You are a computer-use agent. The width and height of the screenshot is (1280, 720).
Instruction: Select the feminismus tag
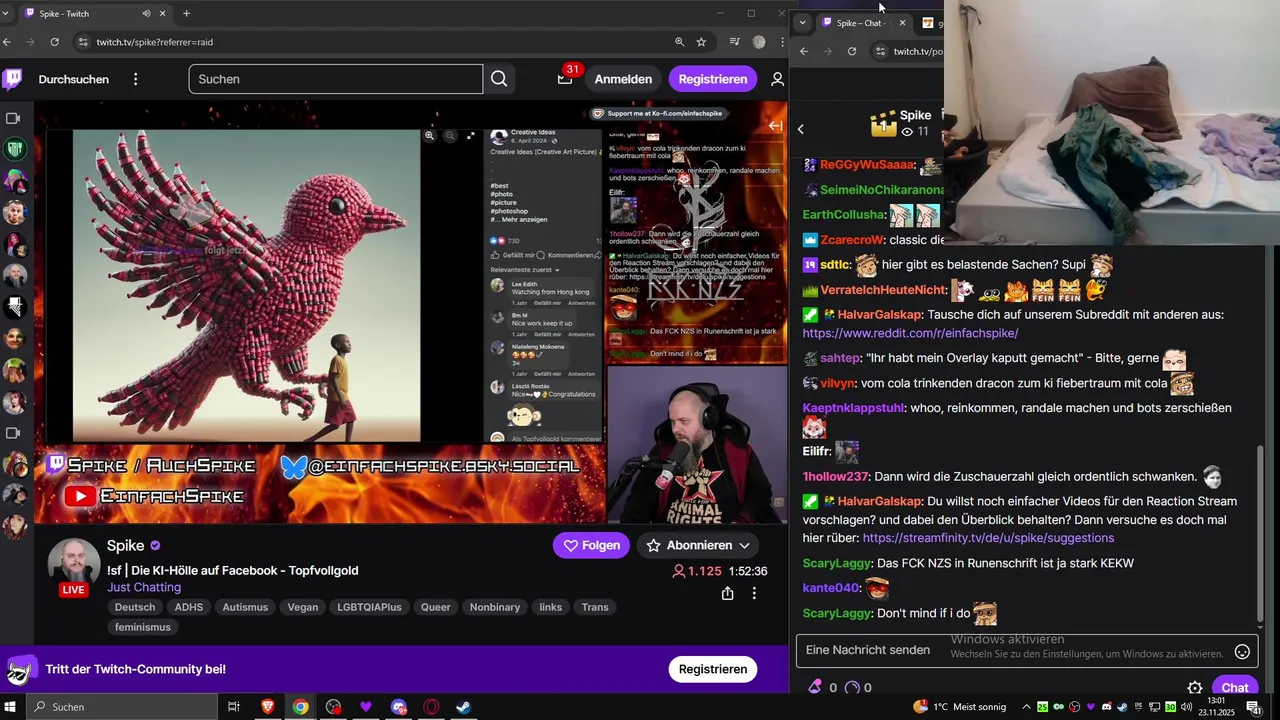(143, 627)
